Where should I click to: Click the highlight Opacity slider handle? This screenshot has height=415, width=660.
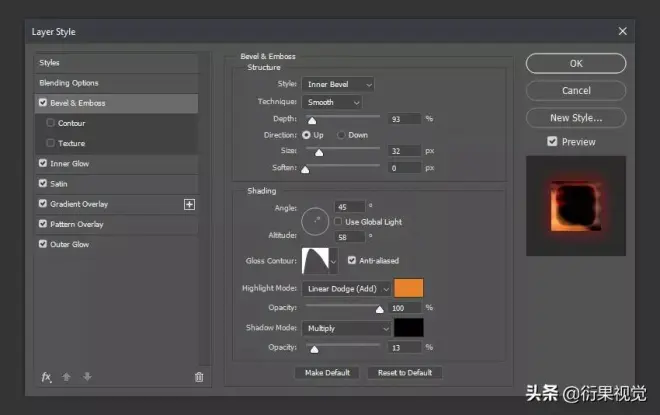[x=380, y=309]
